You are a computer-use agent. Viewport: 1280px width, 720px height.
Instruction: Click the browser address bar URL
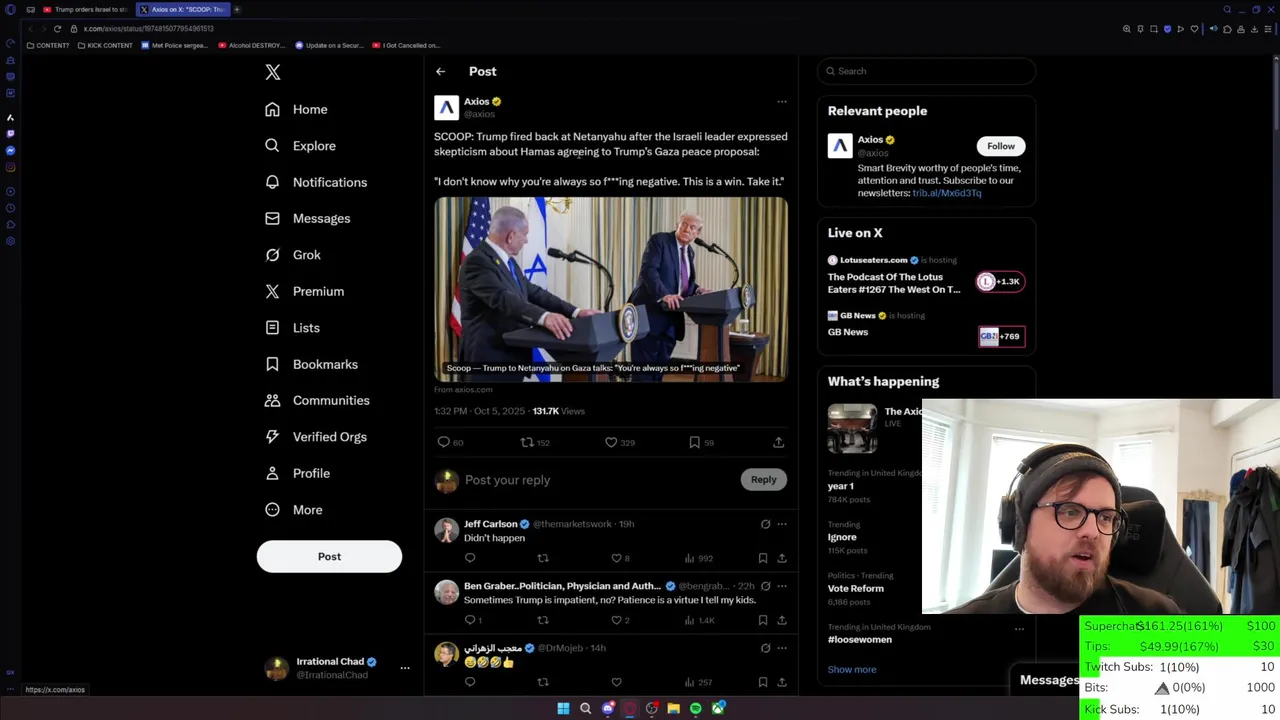tap(149, 28)
